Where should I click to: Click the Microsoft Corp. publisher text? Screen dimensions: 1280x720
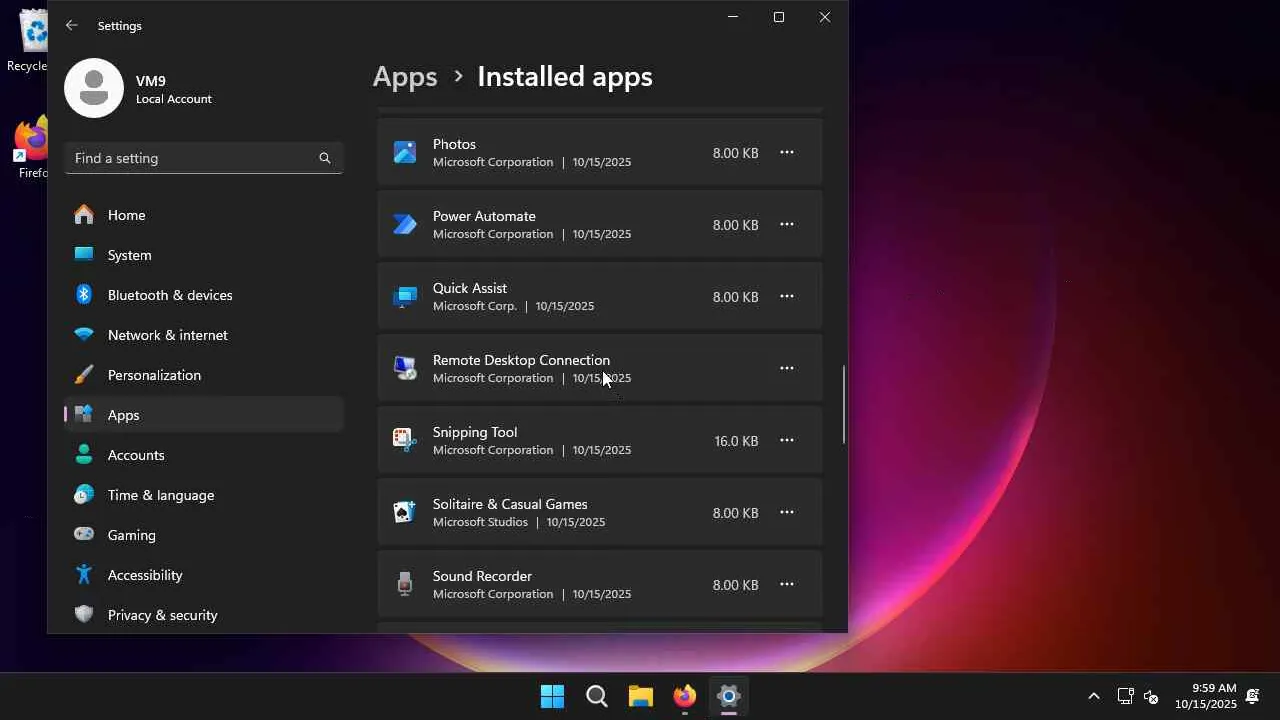[475, 306]
